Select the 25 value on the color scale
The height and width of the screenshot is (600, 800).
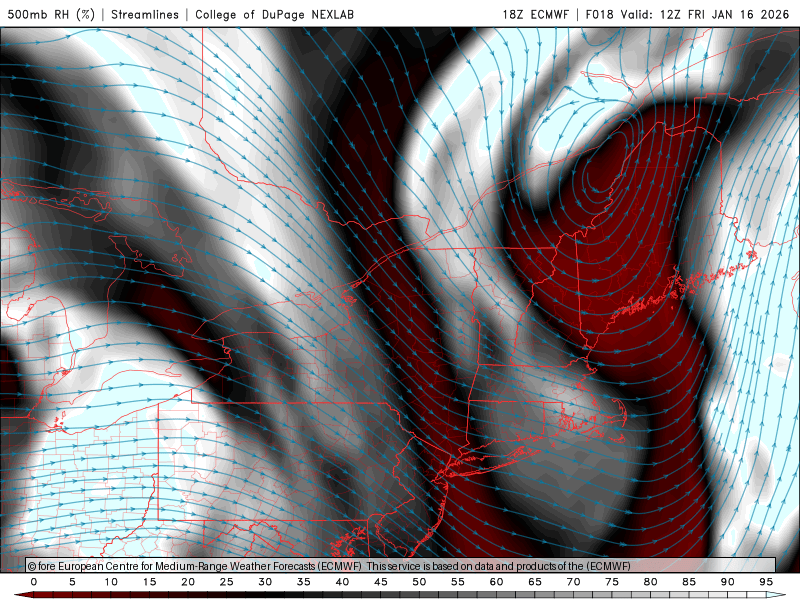pyautogui.click(x=227, y=582)
